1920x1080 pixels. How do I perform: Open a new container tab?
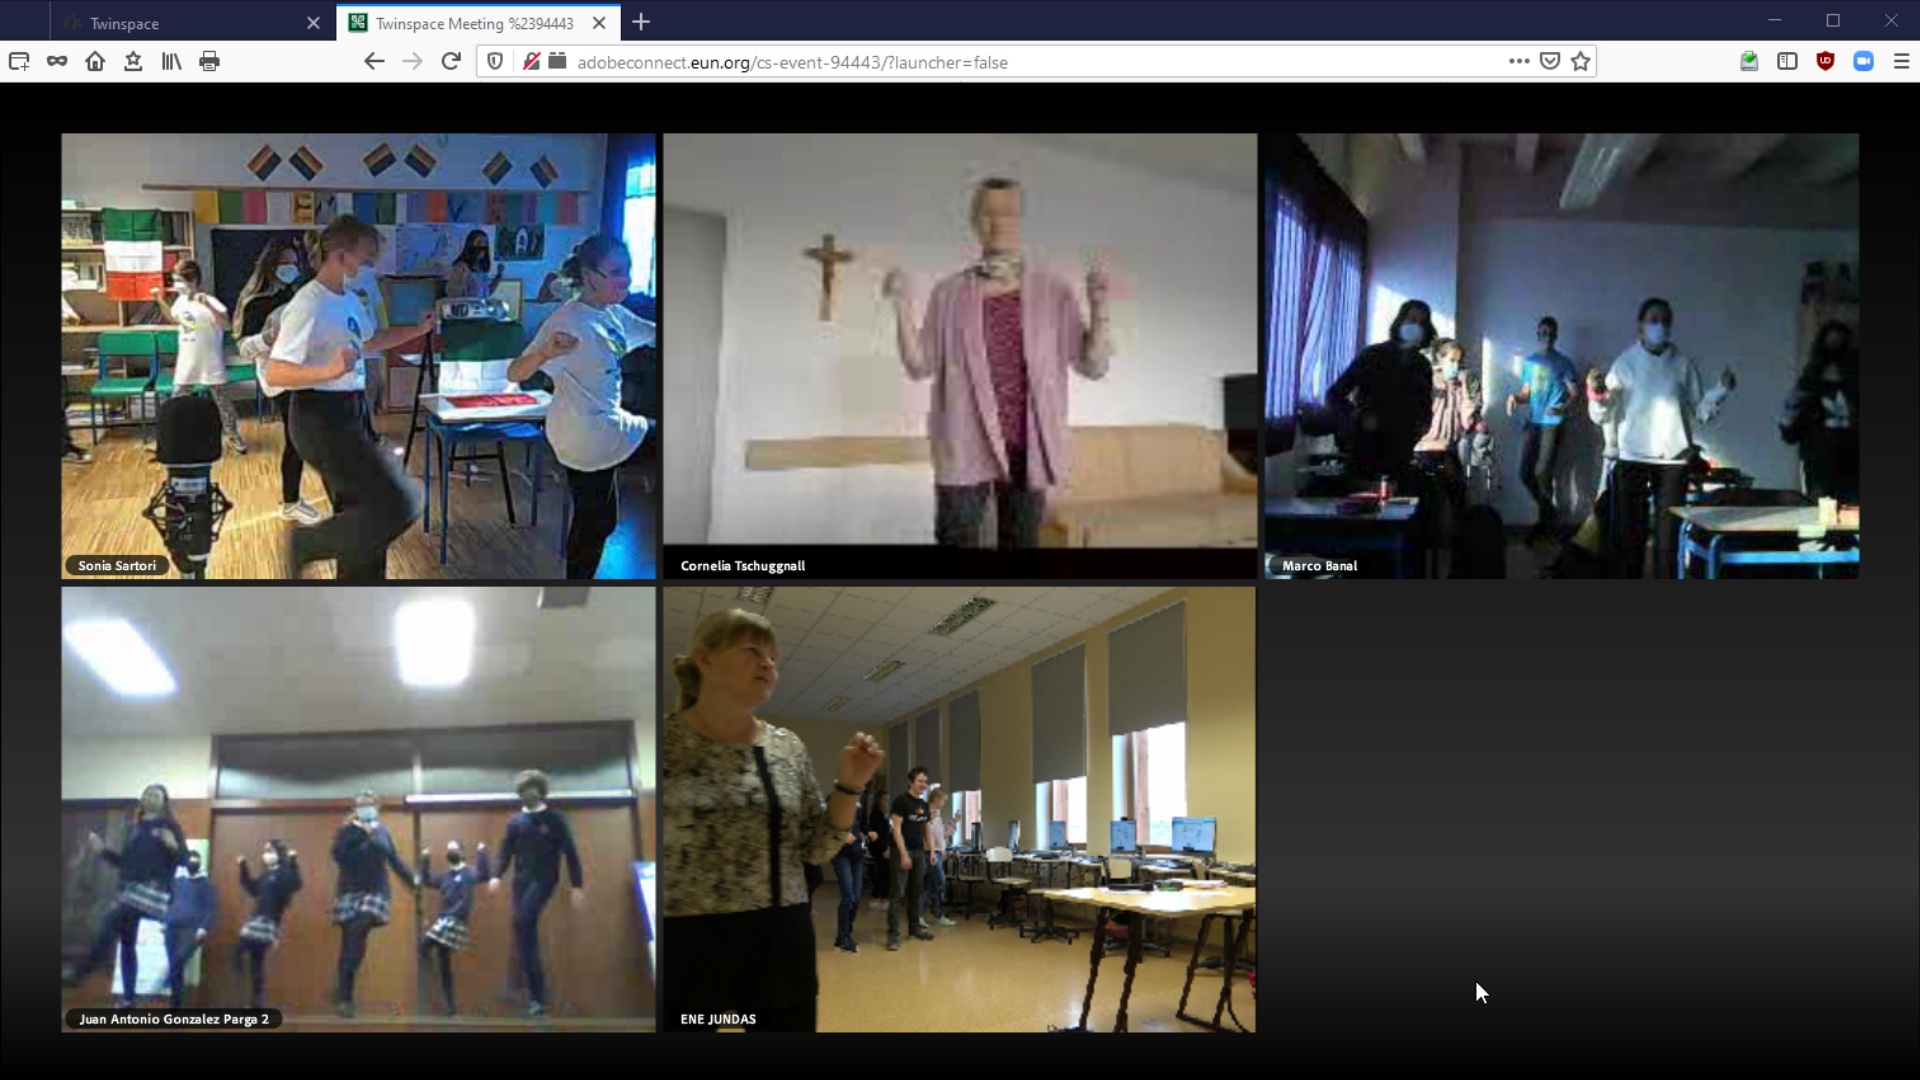[19, 62]
